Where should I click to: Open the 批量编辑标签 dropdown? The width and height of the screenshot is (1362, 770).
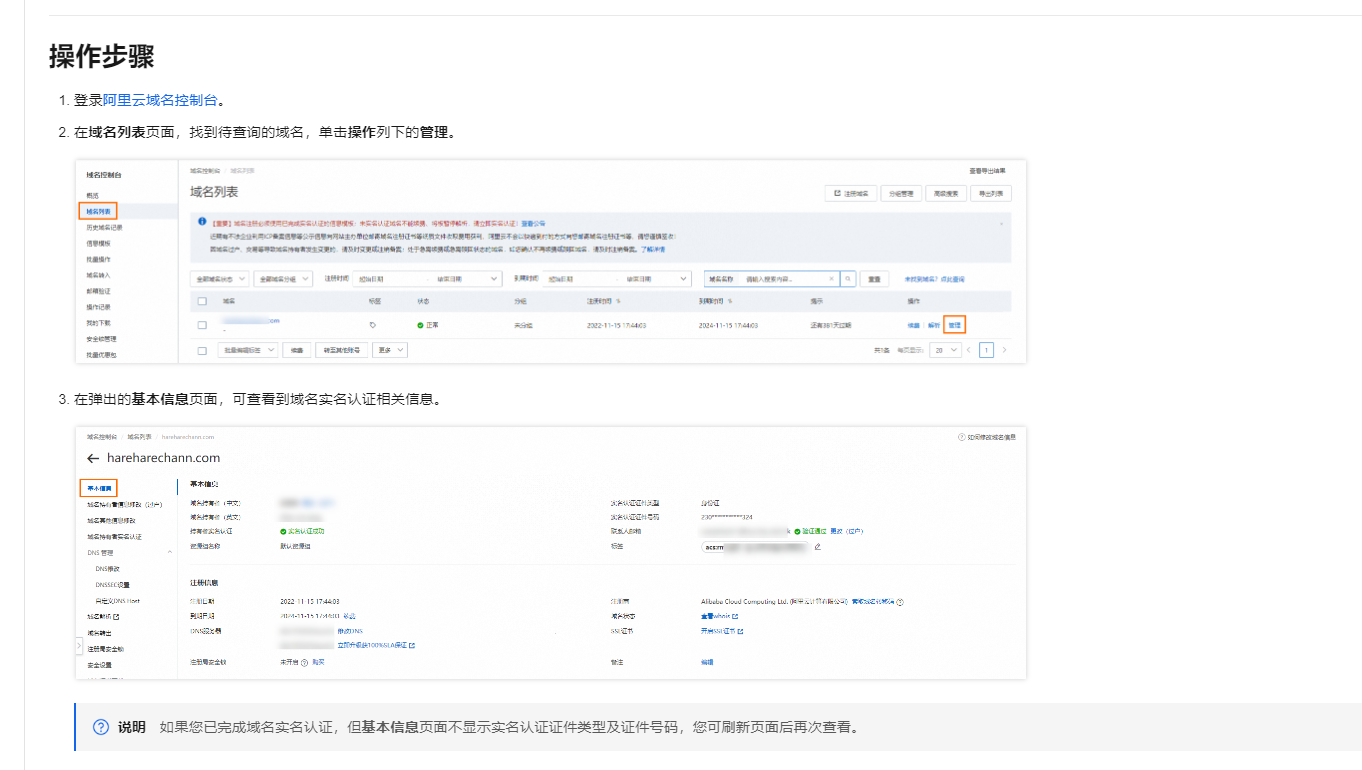coord(248,351)
